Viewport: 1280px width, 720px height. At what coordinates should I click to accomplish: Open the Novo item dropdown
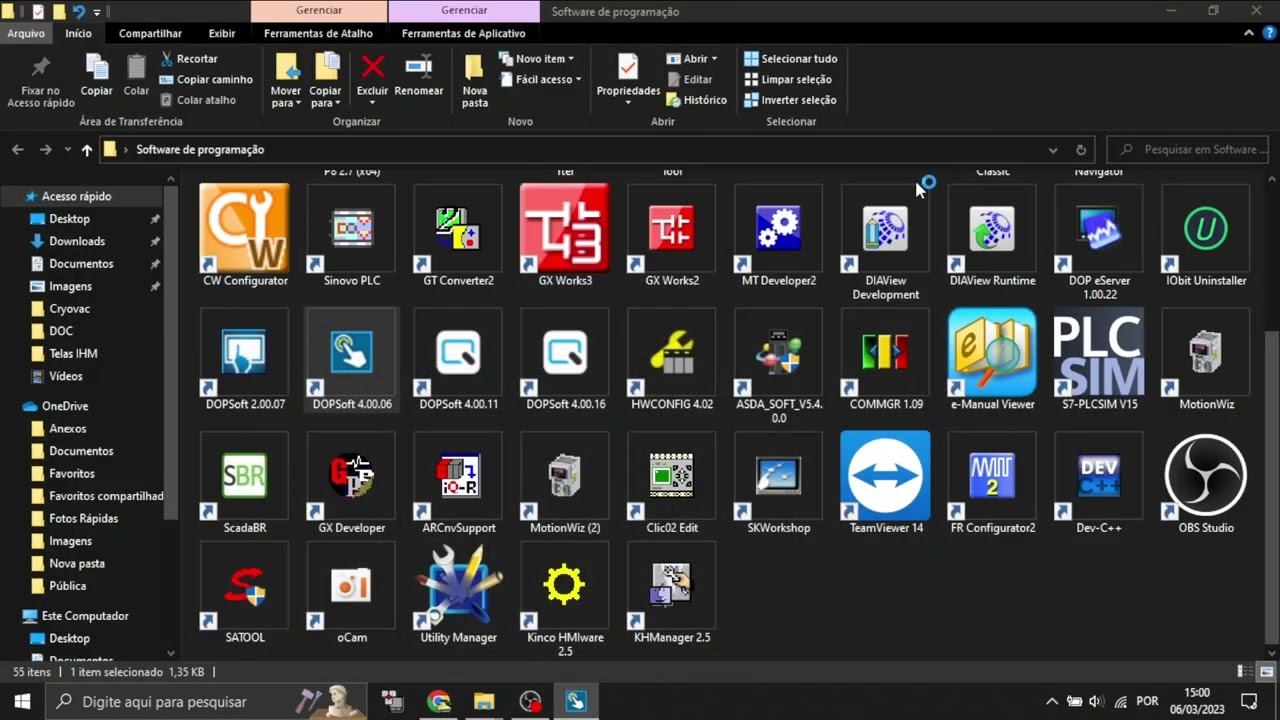[x=537, y=59]
